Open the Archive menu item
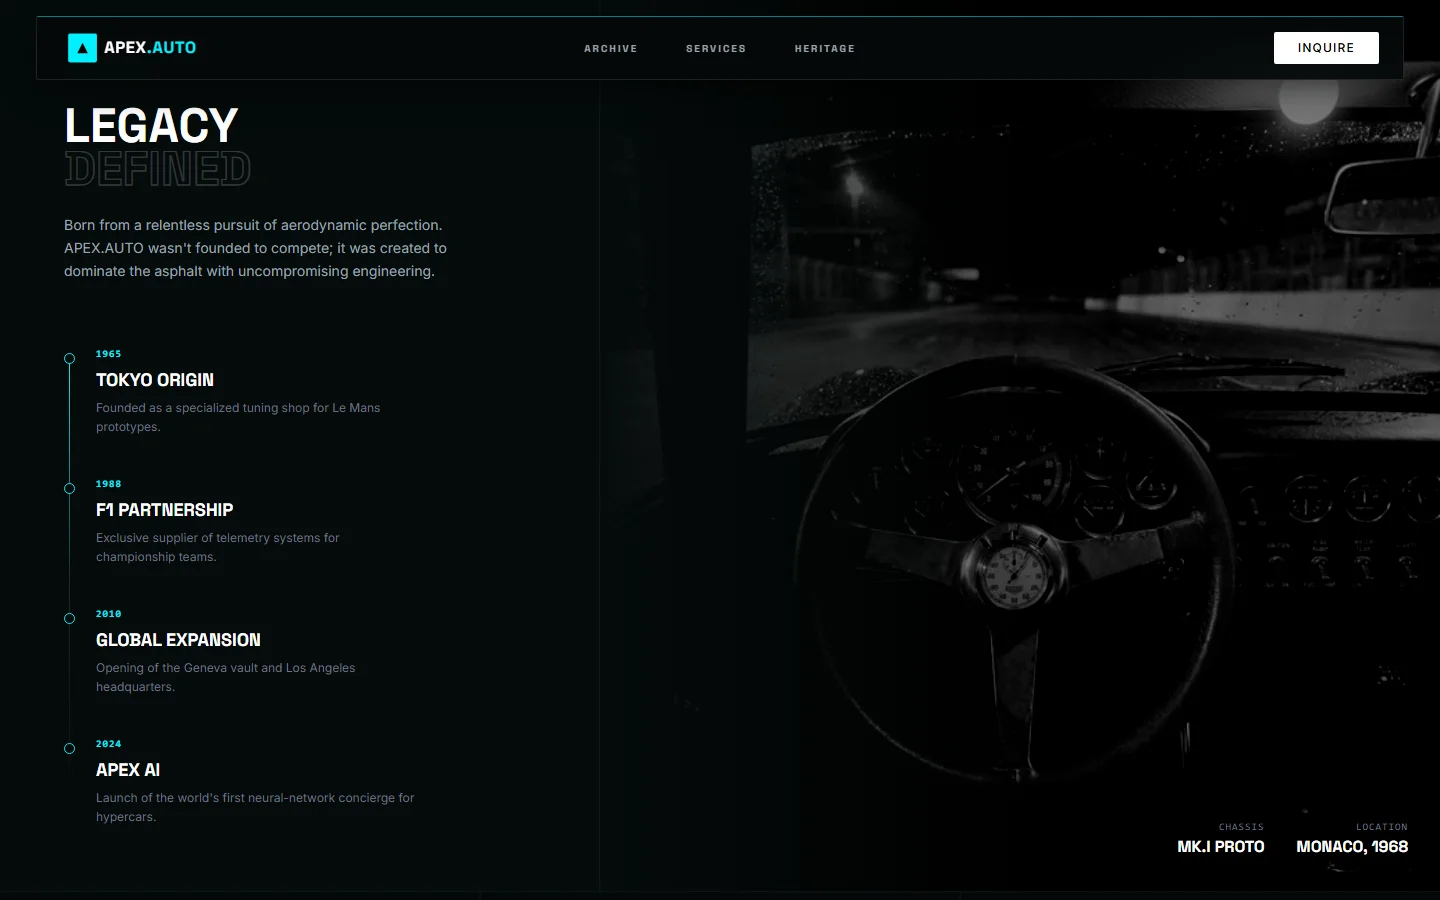 610,49
